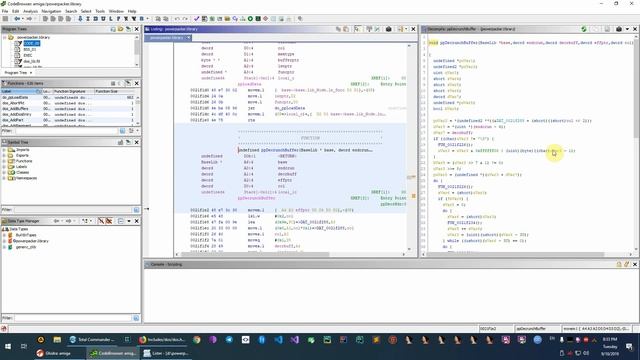
Task: Close the Symbol Tree panel
Action: (137, 142)
